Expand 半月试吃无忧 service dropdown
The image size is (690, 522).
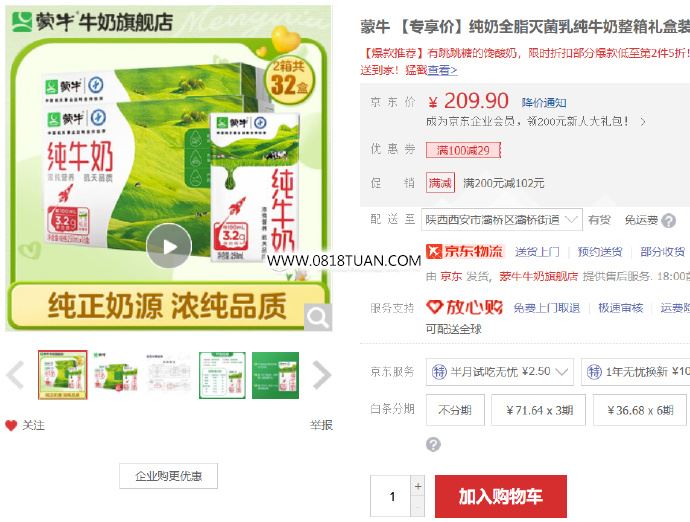point(499,372)
